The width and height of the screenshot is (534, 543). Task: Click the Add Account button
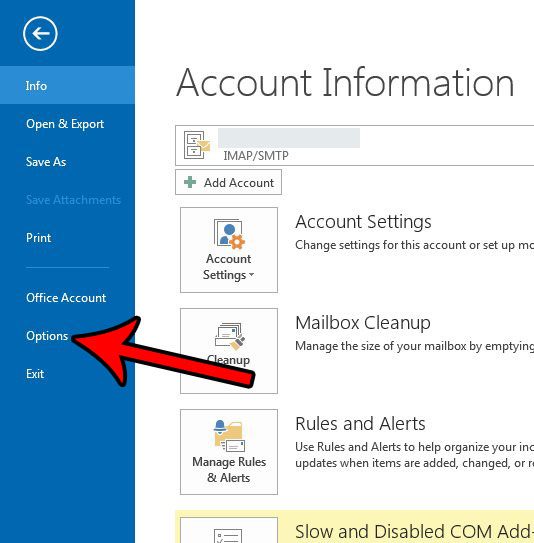[x=229, y=182]
